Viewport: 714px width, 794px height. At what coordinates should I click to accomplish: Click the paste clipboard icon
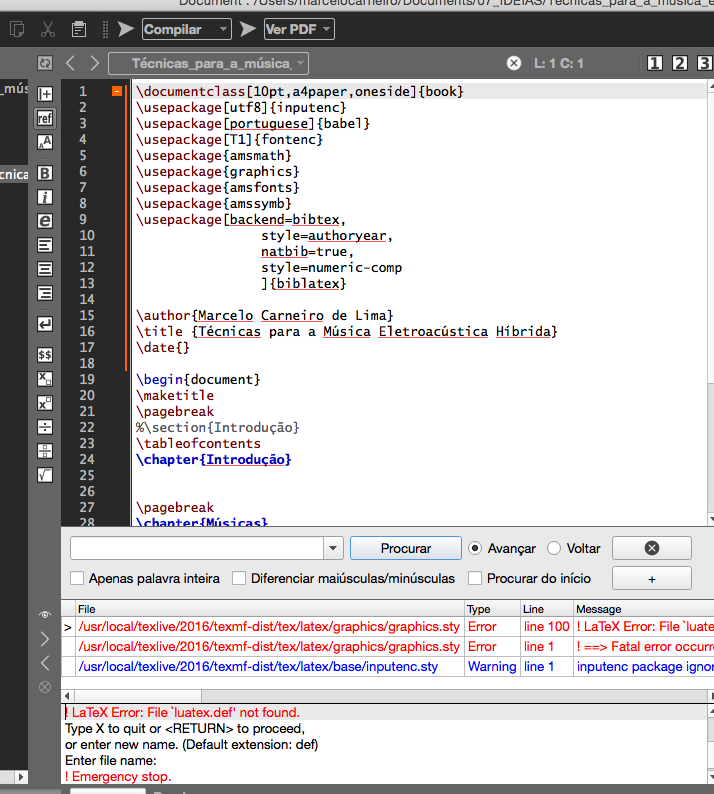click(78, 29)
